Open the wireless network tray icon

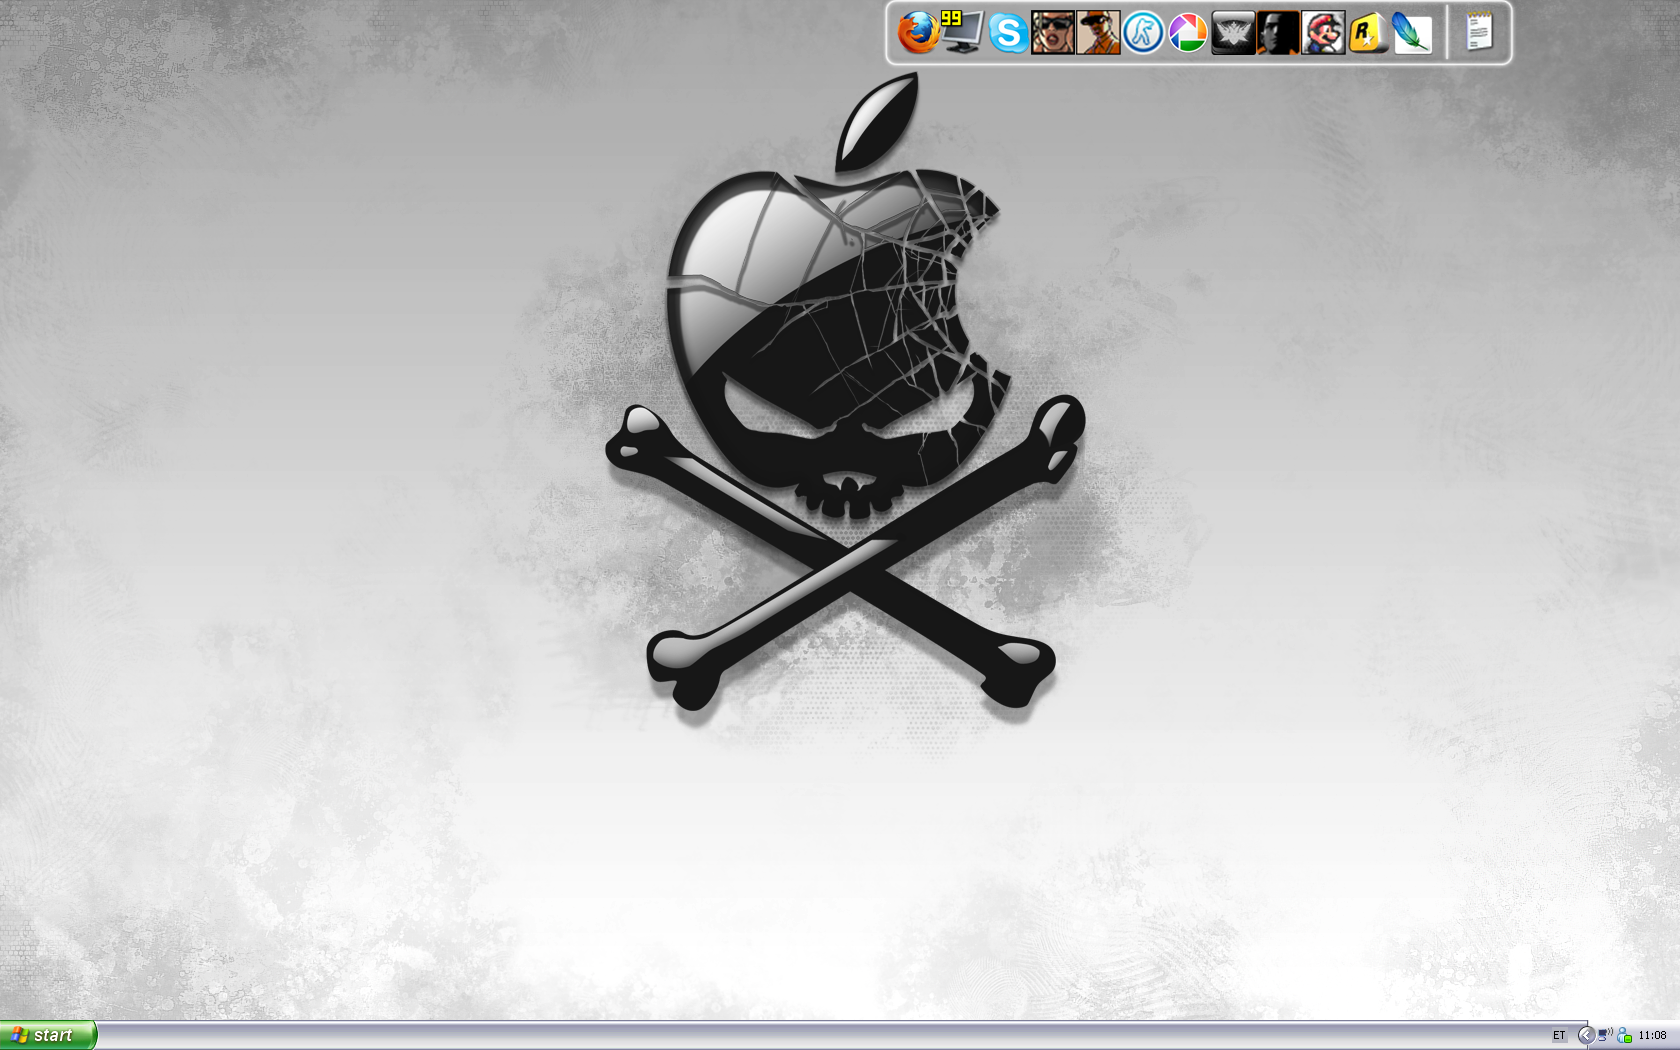[1605, 1035]
